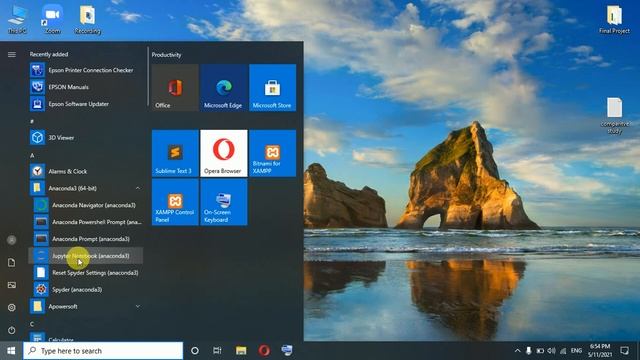Expand the Apowersoft folder
The width and height of the screenshot is (640, 360).
86,307
